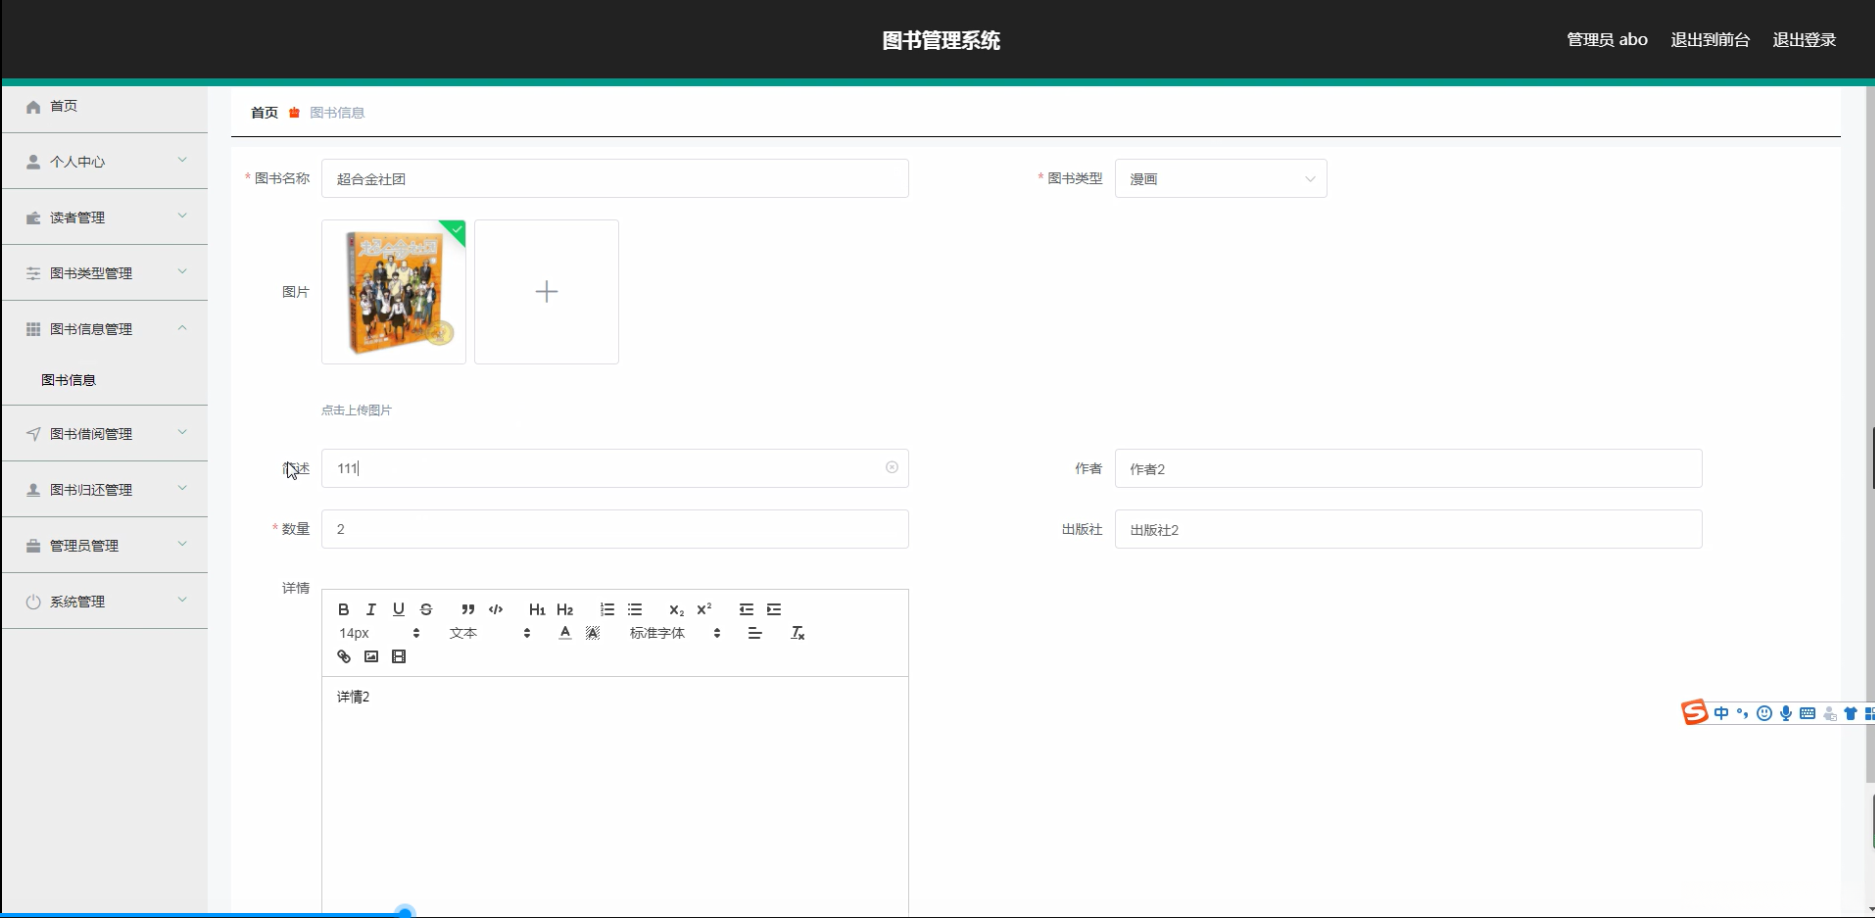Clear the description field with the circular x icon
Screen dimensions: 1875x918
point(891,467)
